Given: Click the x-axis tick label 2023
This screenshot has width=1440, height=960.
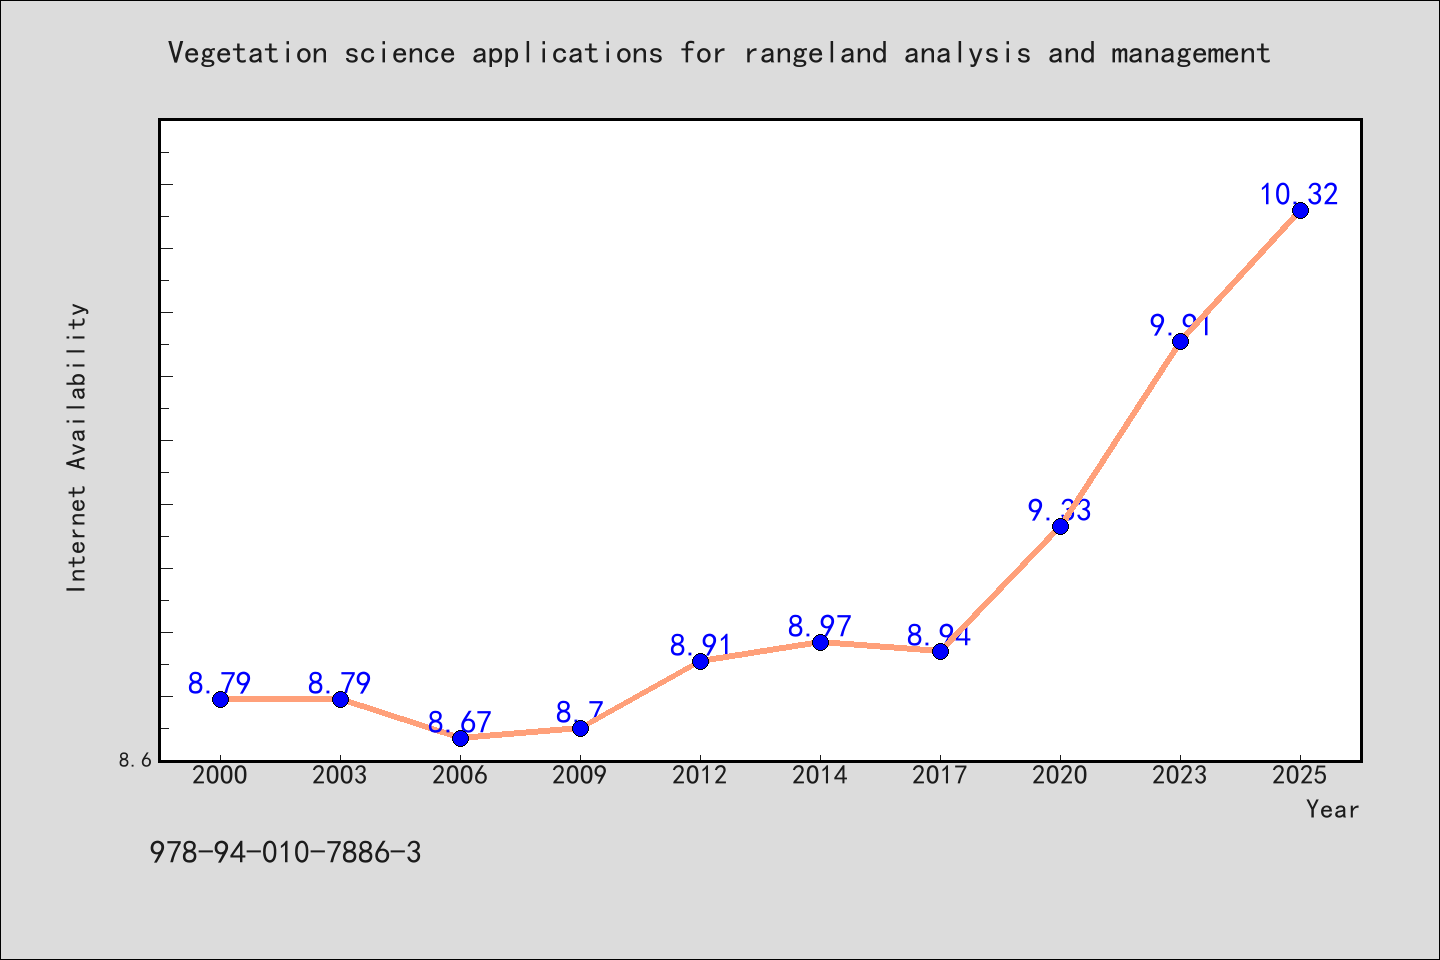Looking at the screenshot, I should pyautogui.click(x=1180, y=776).
